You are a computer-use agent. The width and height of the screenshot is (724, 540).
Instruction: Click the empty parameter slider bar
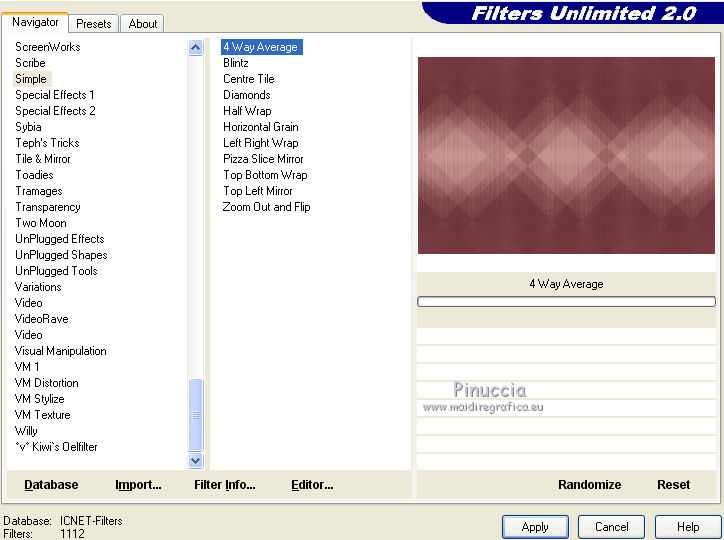566,301
